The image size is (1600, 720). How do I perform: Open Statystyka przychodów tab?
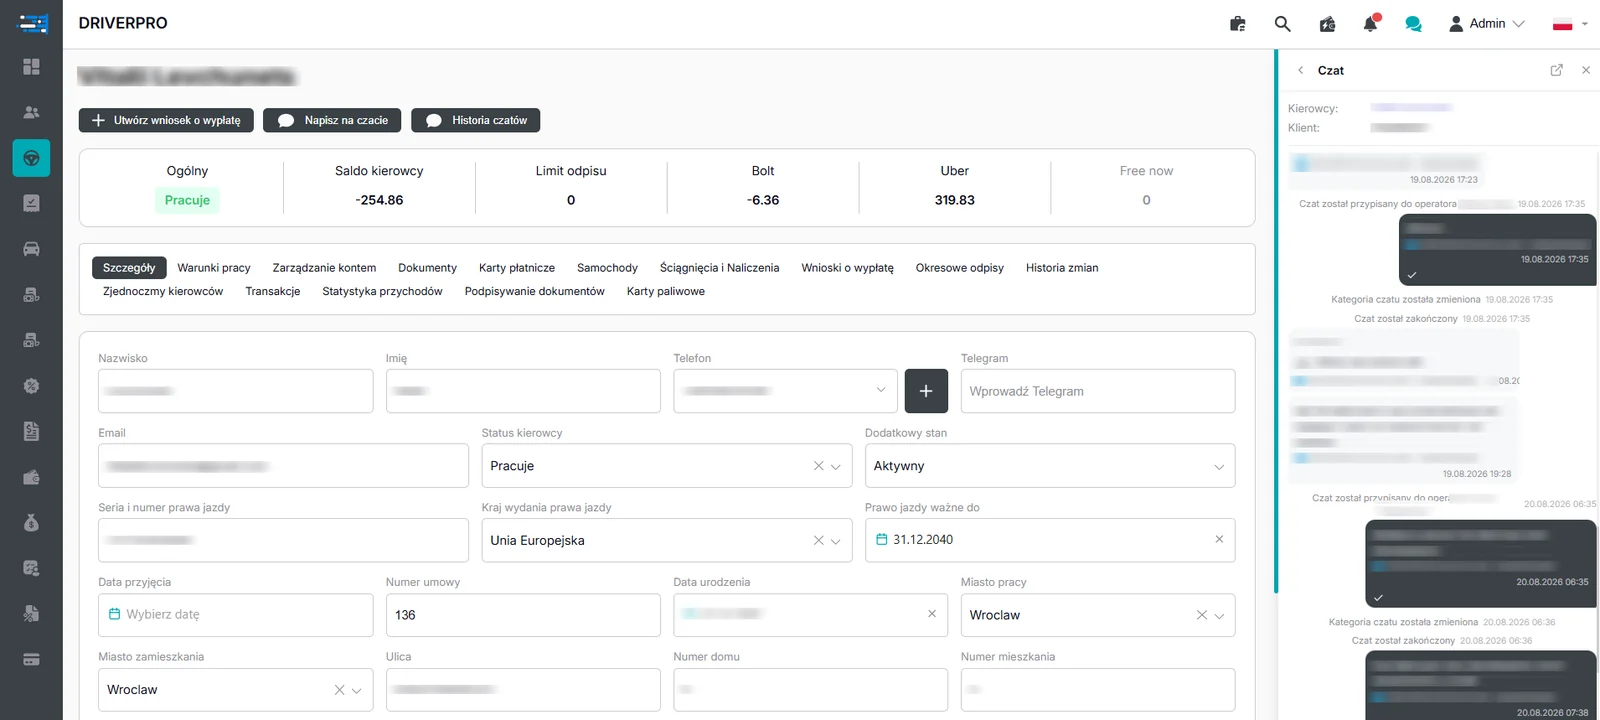tap(382, 291)
